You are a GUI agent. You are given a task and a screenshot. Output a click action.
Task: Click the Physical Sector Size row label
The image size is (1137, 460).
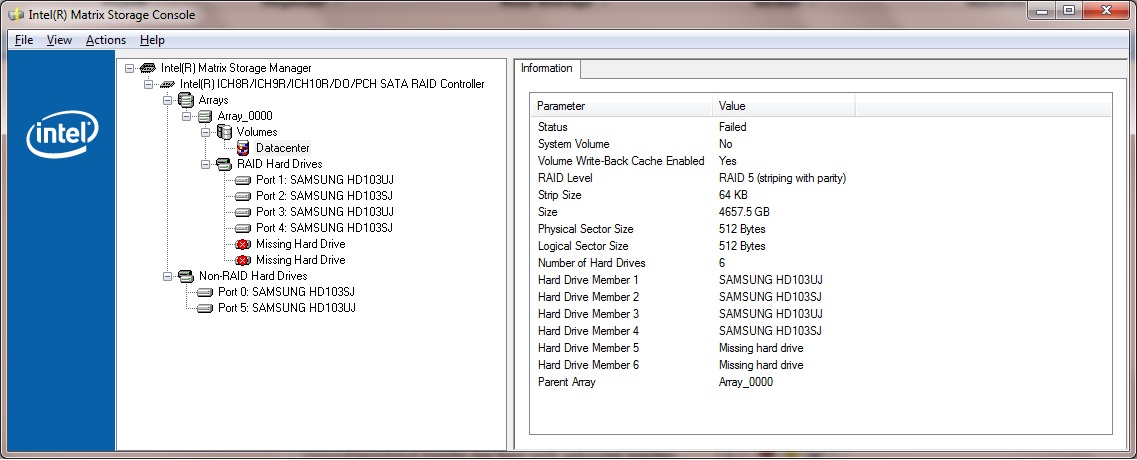click(x=586, y=229)
